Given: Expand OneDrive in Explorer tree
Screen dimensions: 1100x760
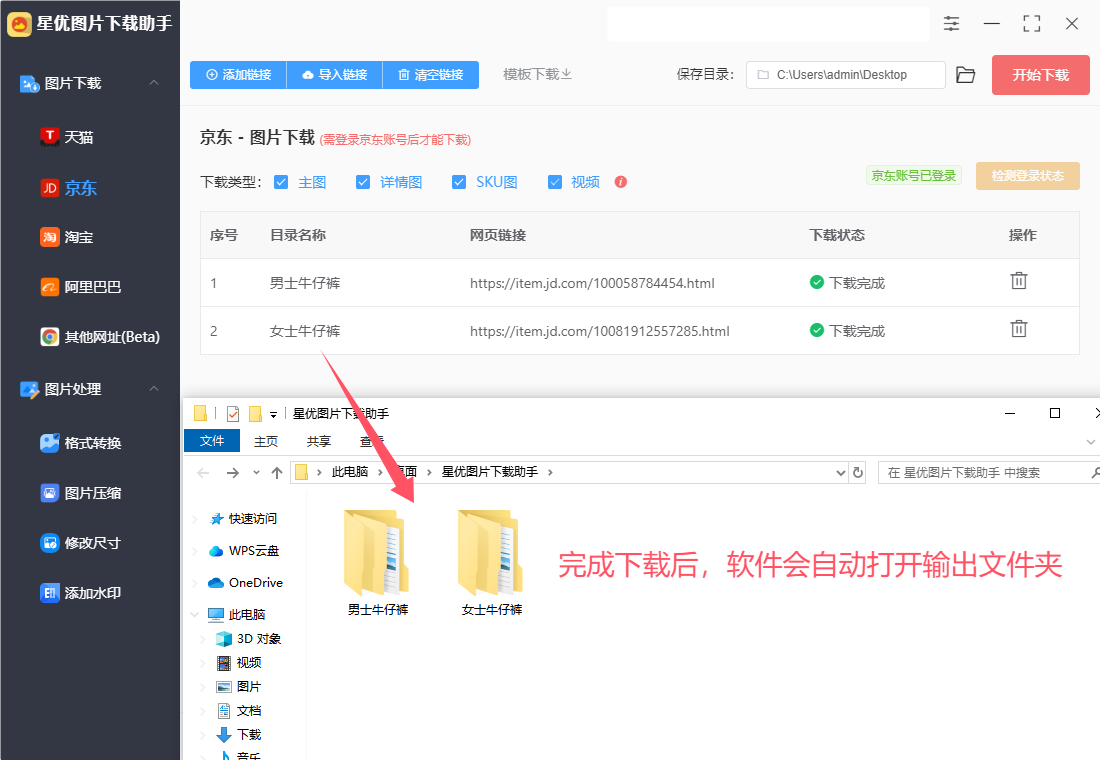Looking at the screenshot, I should (194, 582).
